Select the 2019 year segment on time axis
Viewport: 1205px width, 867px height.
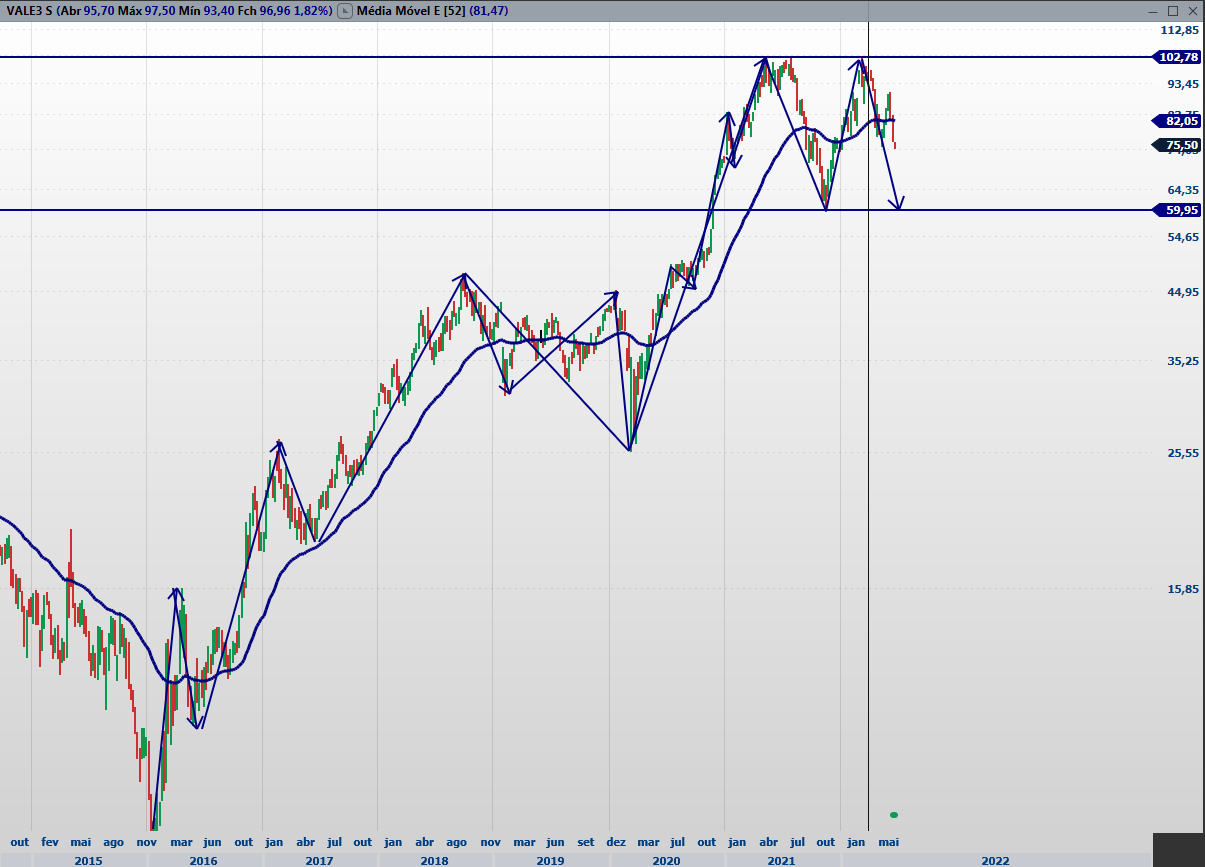(x=550, y=860)
